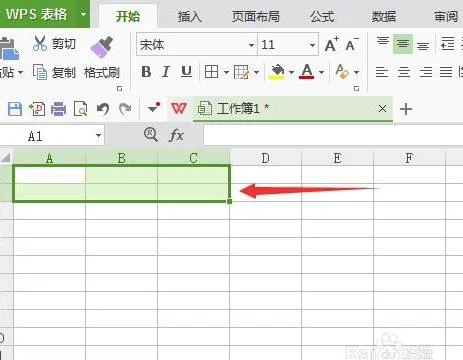Click the clear formatting eraser icon
Screen dimensions: 463x360
342,72
